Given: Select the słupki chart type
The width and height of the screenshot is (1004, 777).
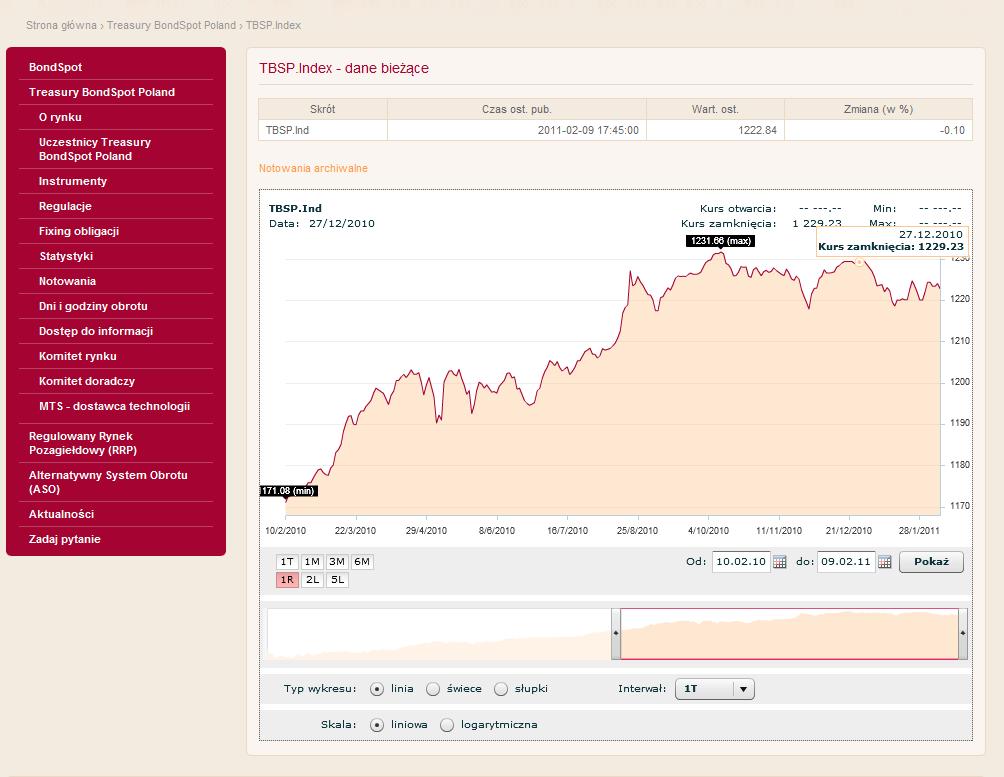Looking at the screenshot, I should (501, 689).
